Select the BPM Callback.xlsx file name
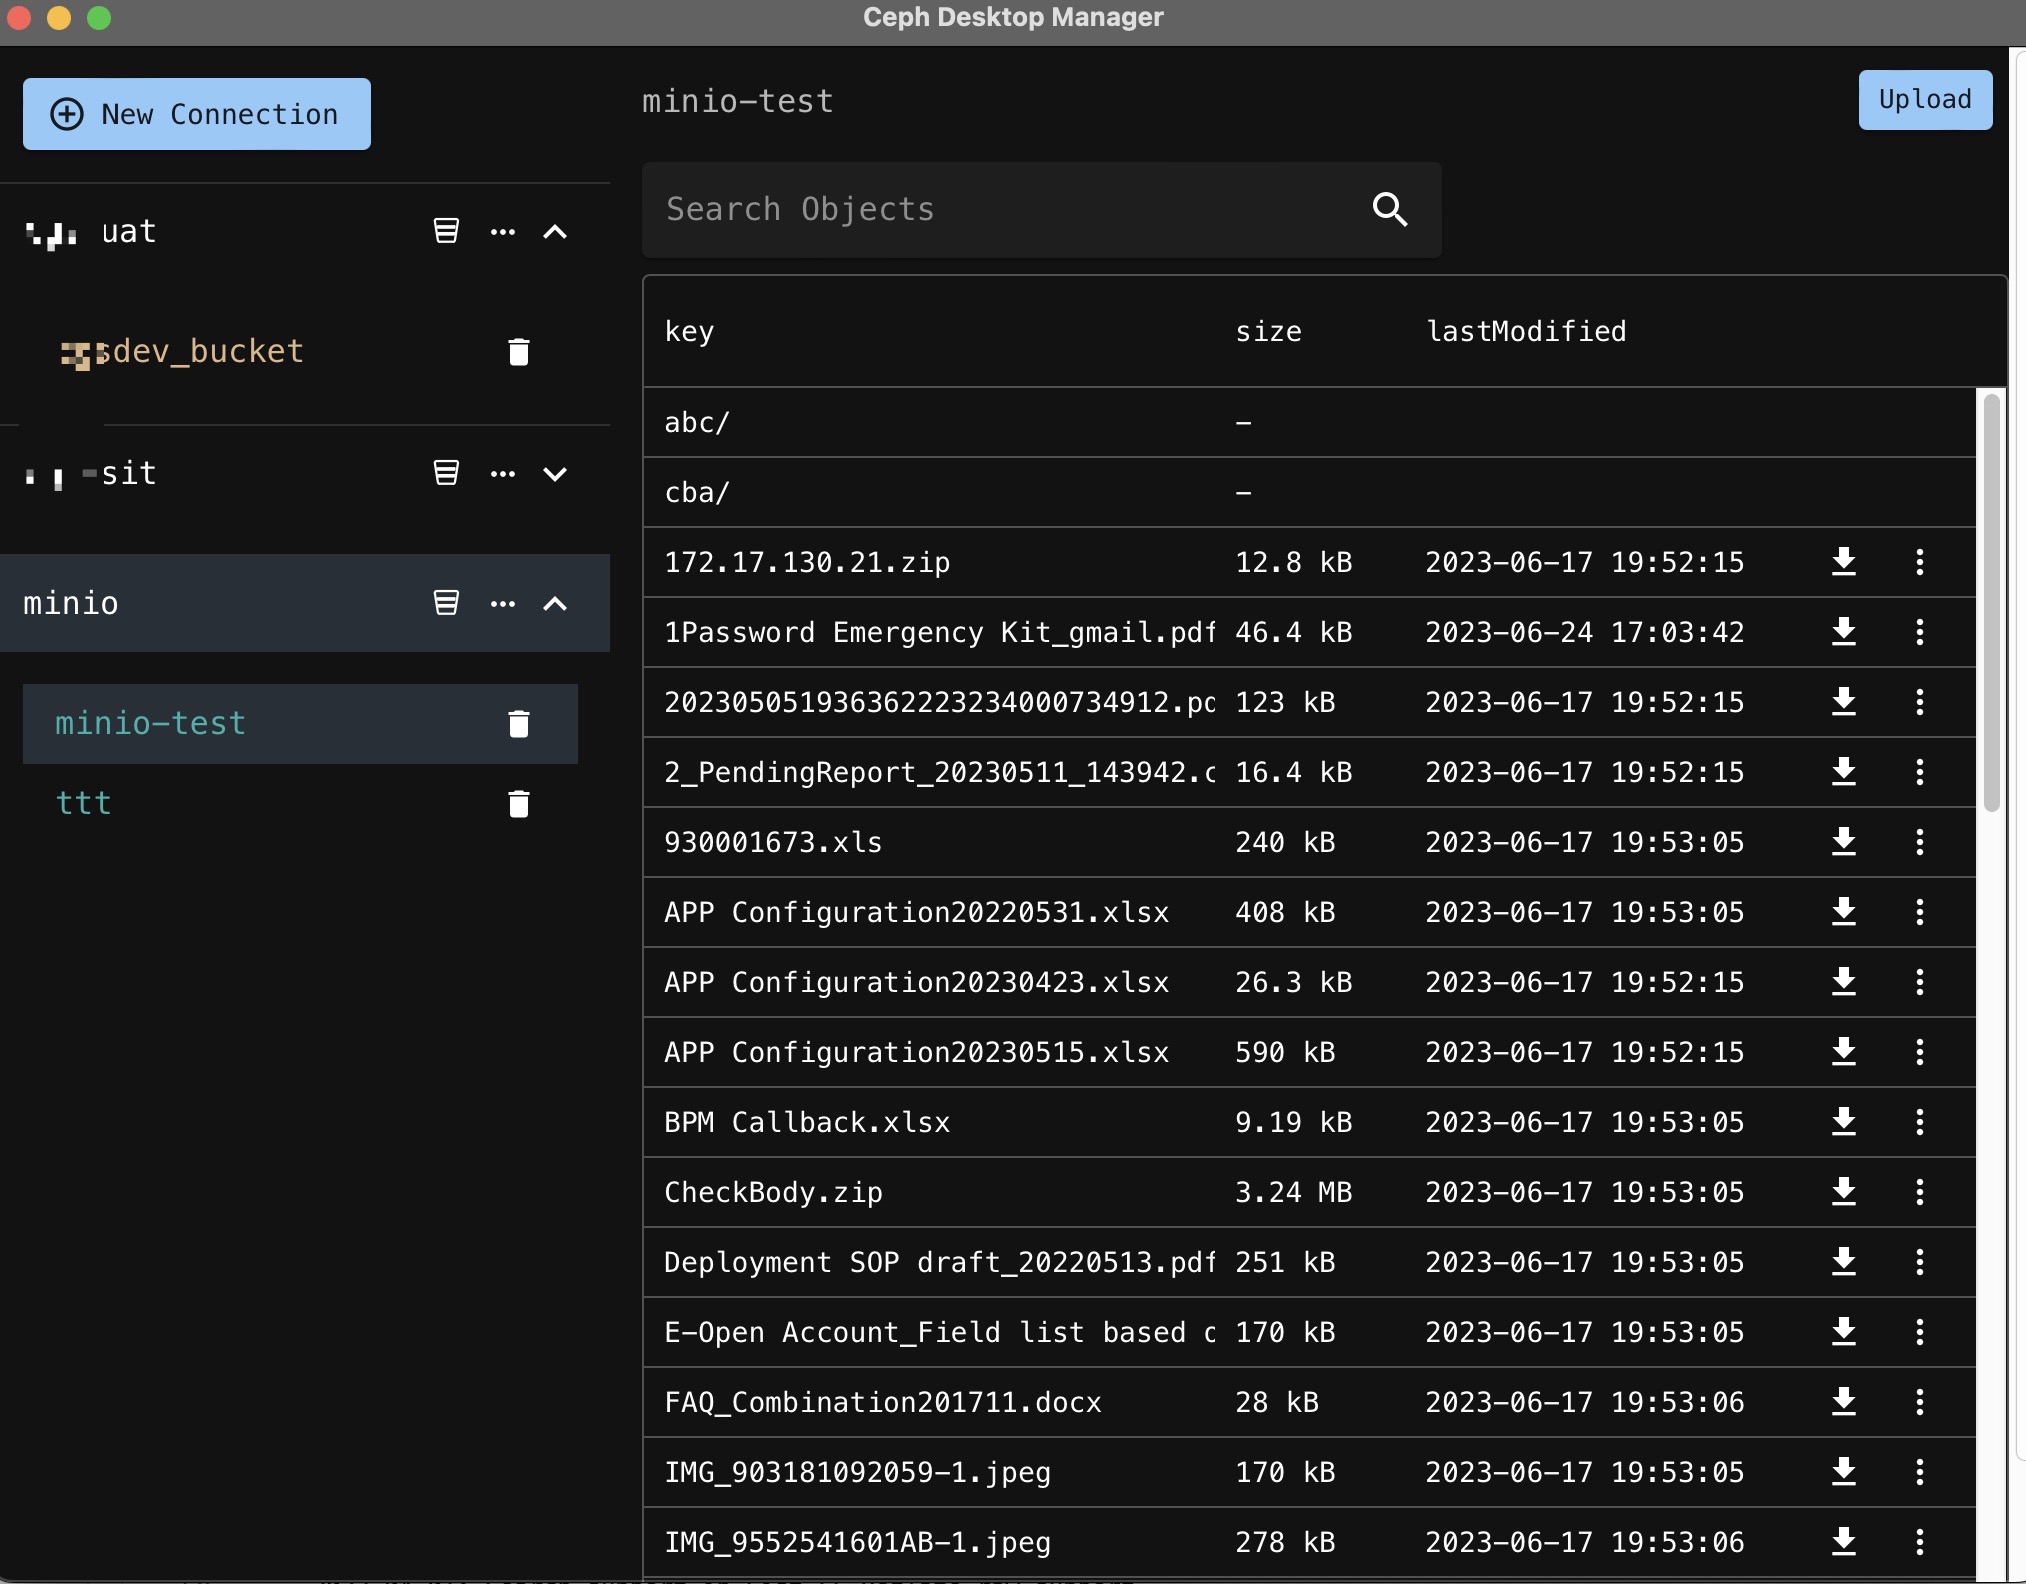Viewport: 2026px width, 1584px height. click(x=807, y=1122)
